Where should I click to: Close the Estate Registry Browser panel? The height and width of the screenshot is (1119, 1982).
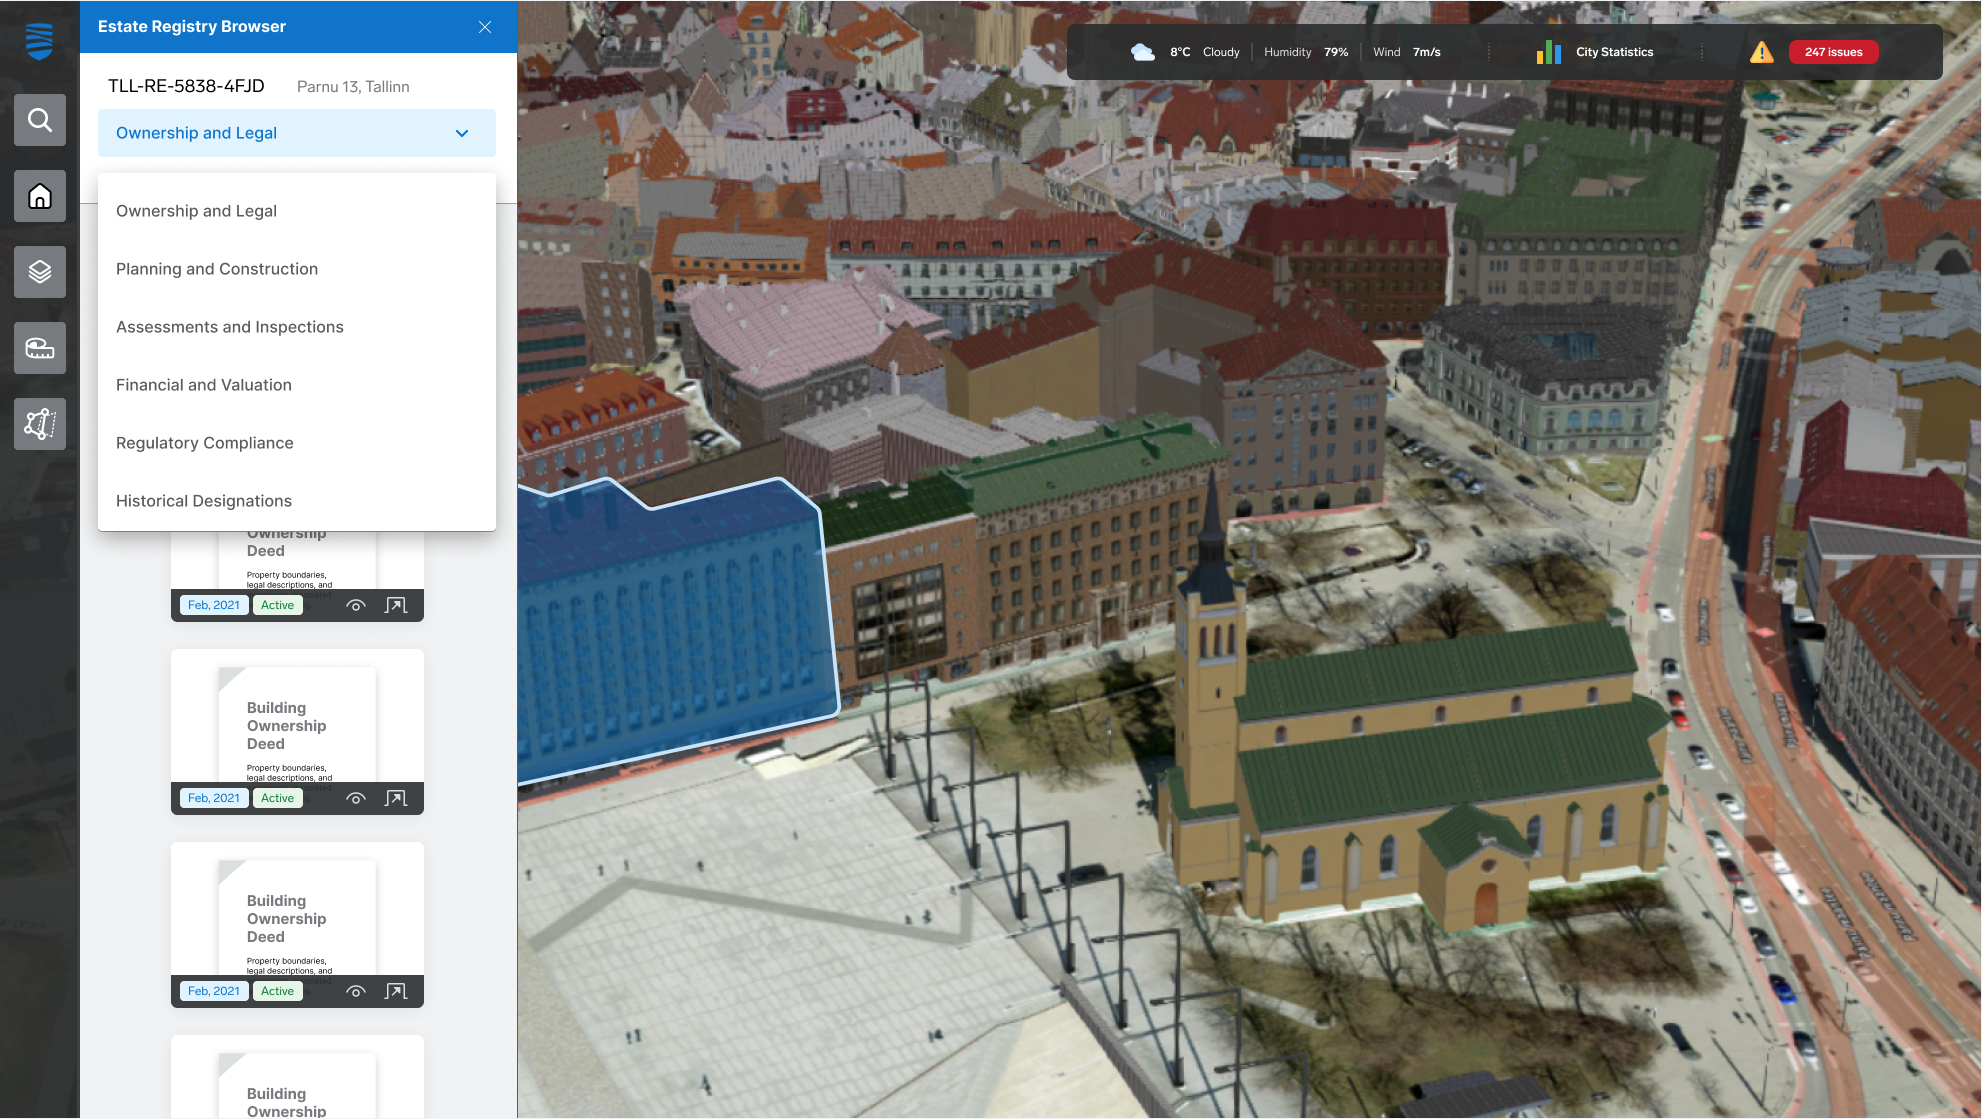click(485, 27)
